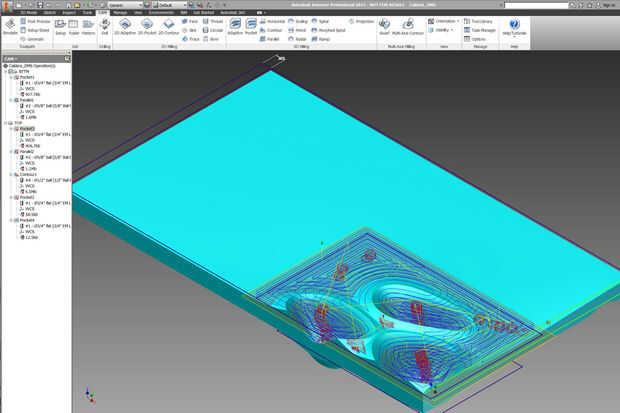Open the Generic material dropdown

click(x=125, y=5)
